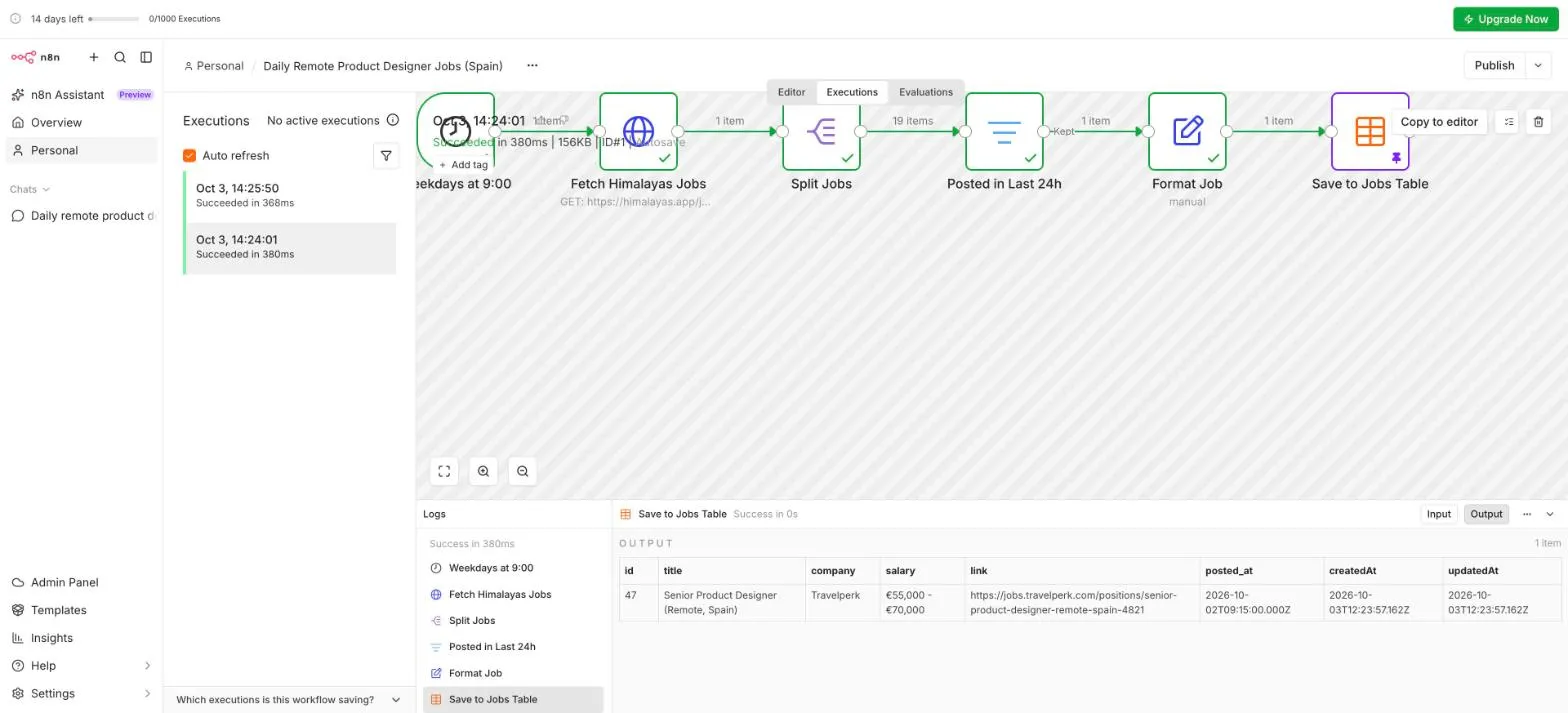Click the n8n logo in sidebar

(35, 57)
